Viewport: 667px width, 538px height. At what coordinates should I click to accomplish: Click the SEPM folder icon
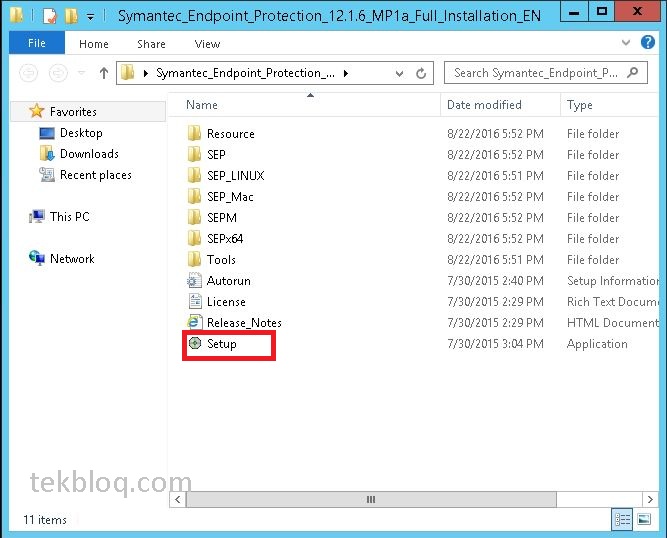pos(194,217)
